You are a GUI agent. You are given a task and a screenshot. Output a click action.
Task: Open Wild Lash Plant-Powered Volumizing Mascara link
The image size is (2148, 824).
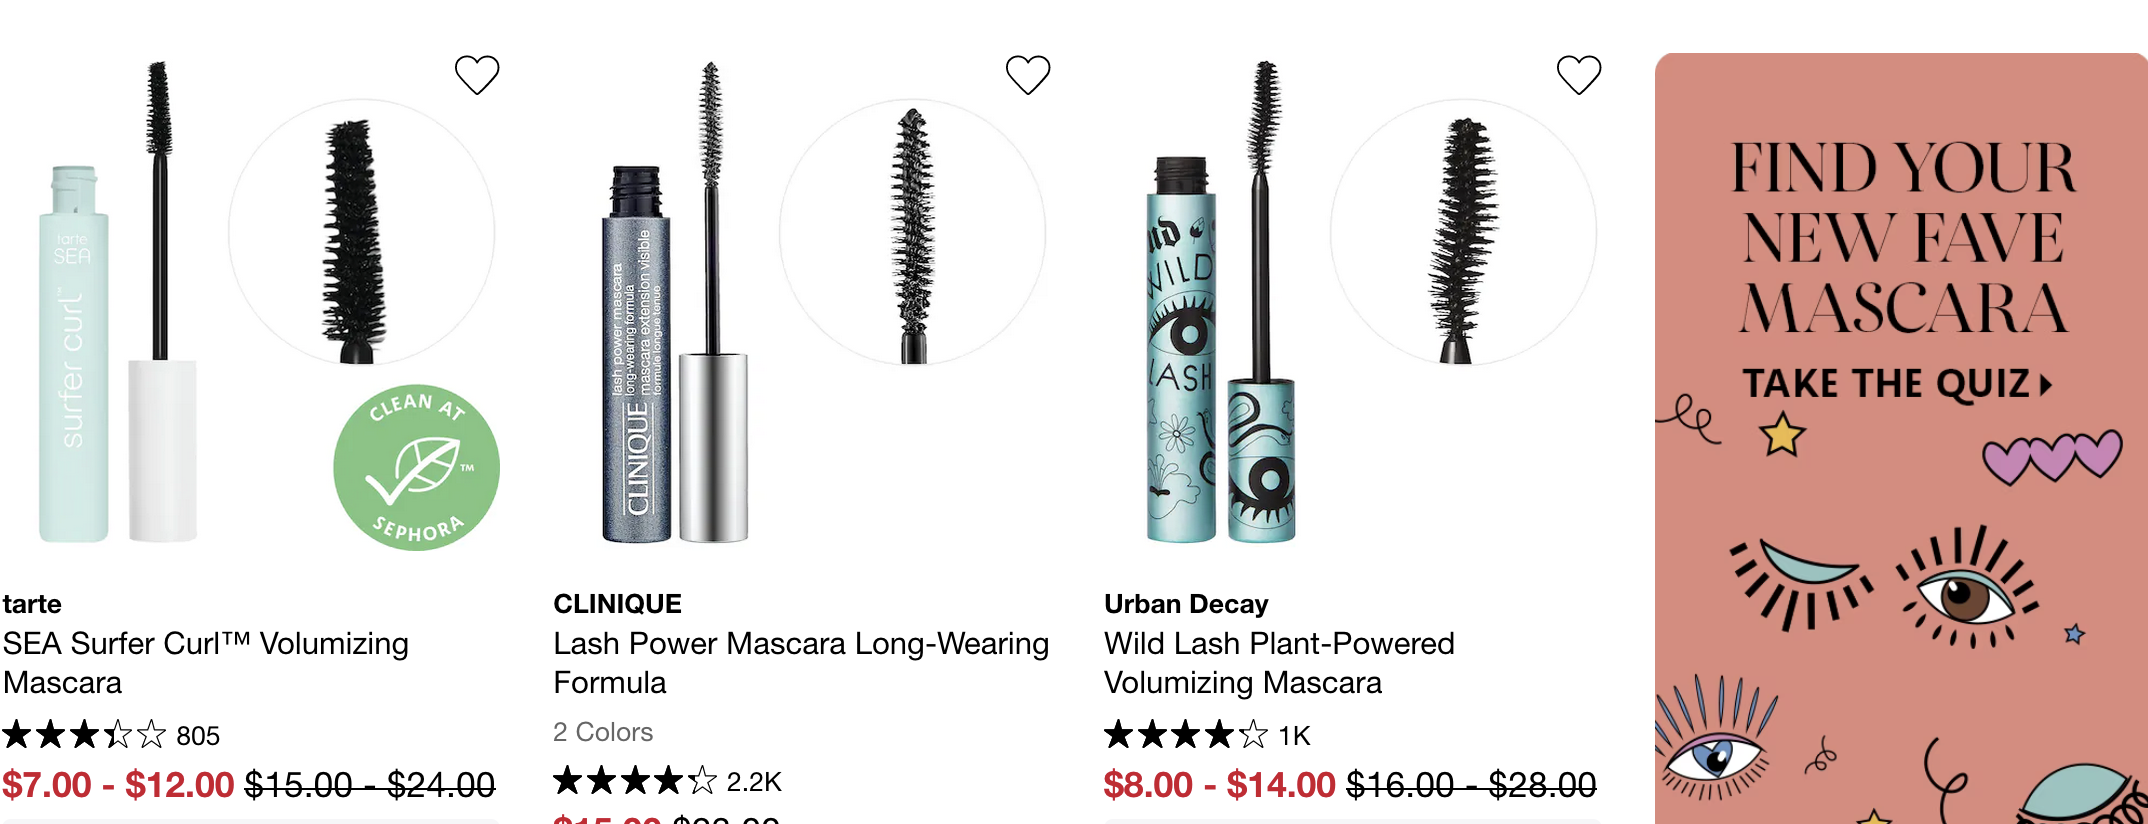tap(1279, 663)
